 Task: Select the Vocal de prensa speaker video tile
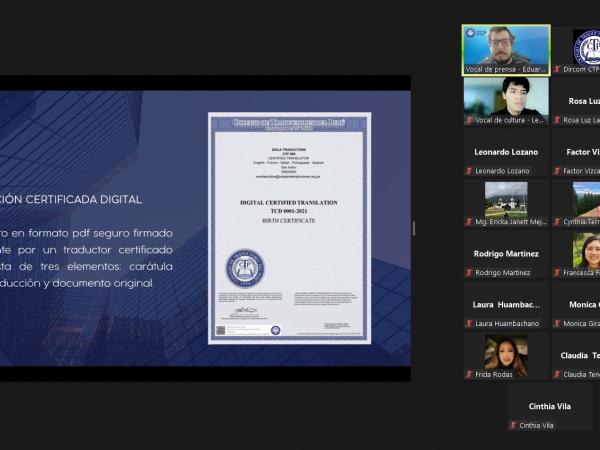coord(506,50)
